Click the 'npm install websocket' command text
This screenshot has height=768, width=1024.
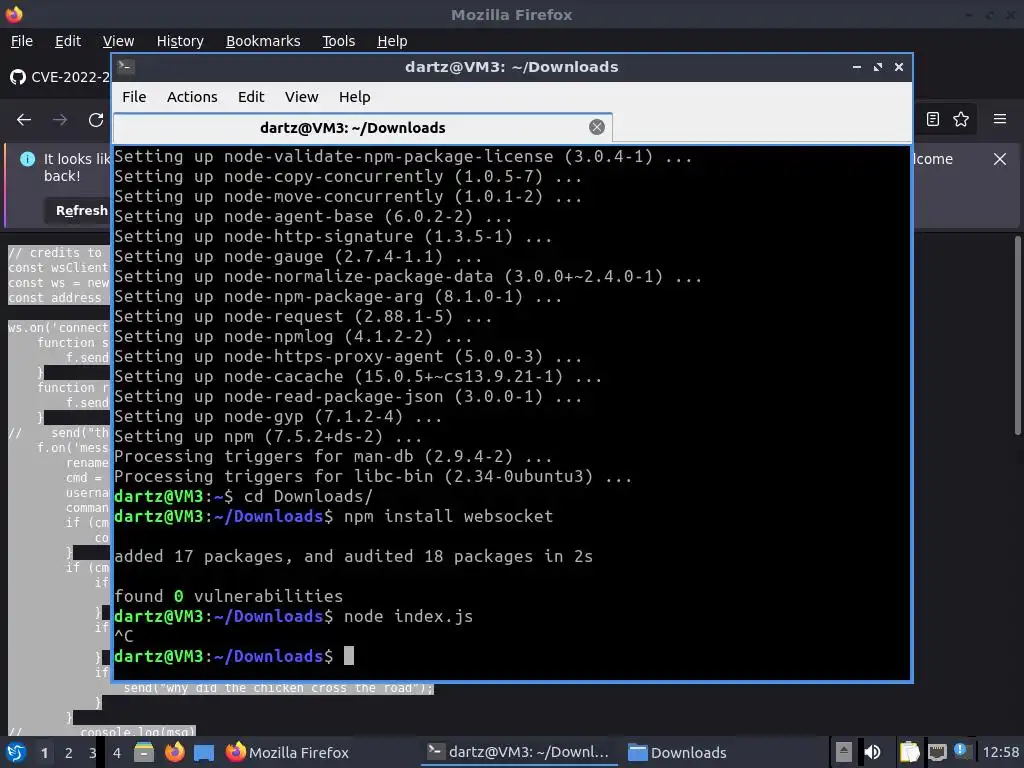coord(448,516)
